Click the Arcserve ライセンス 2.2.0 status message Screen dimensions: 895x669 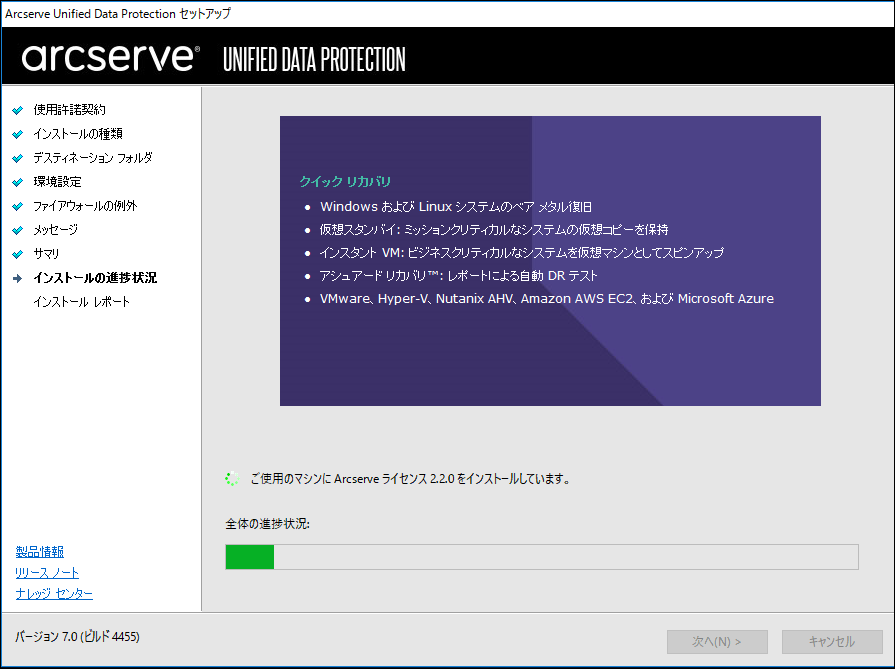coord(410,479)
